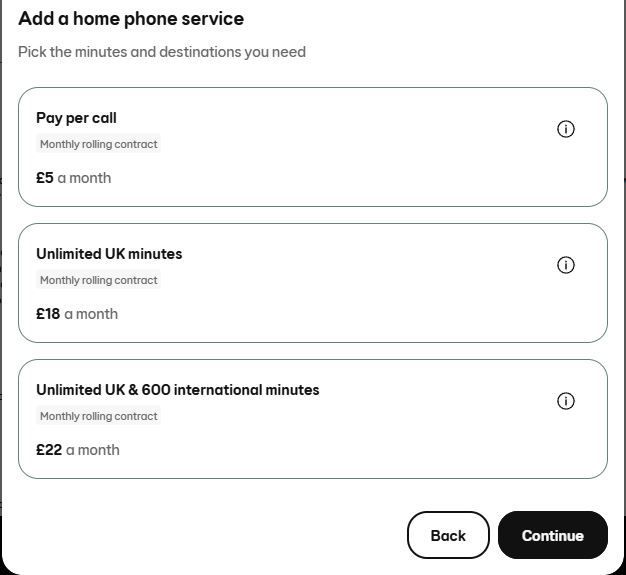The height and width of the screenshot is (575, 626).
Task: Click the £22 a month price
Action: (78, 450)
